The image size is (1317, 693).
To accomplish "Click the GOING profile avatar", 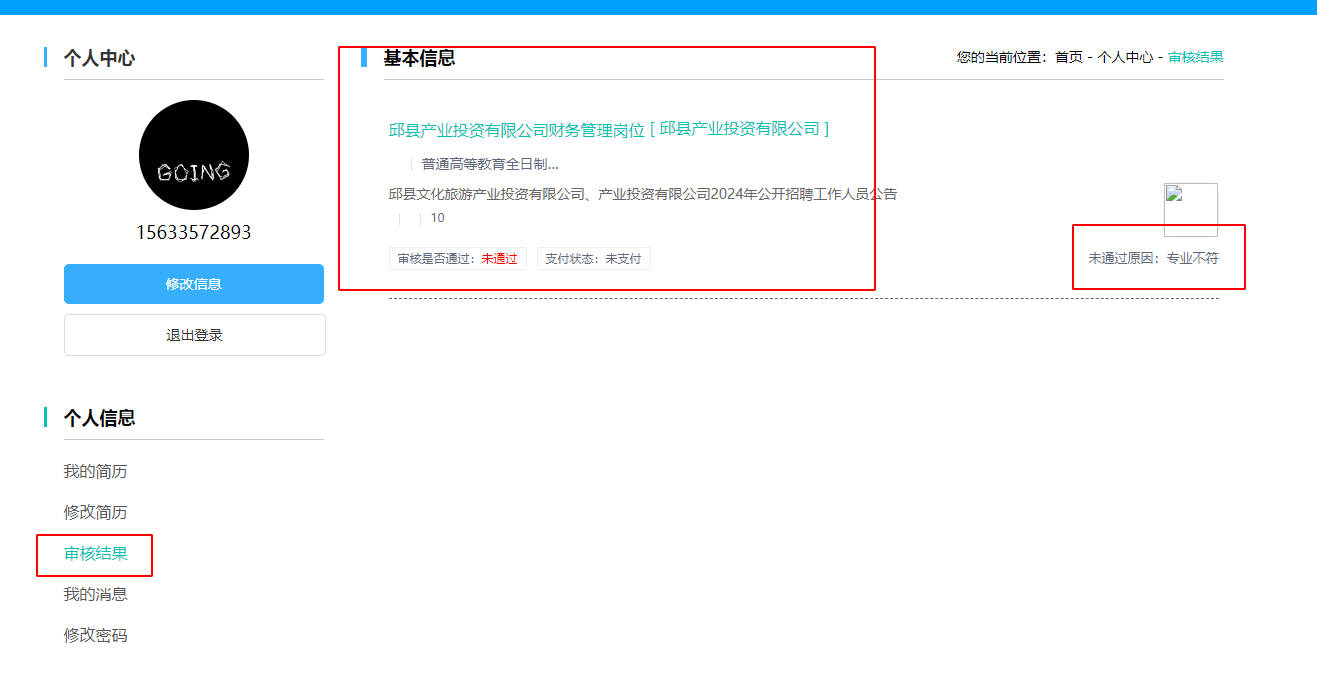I will coord(194,155).
